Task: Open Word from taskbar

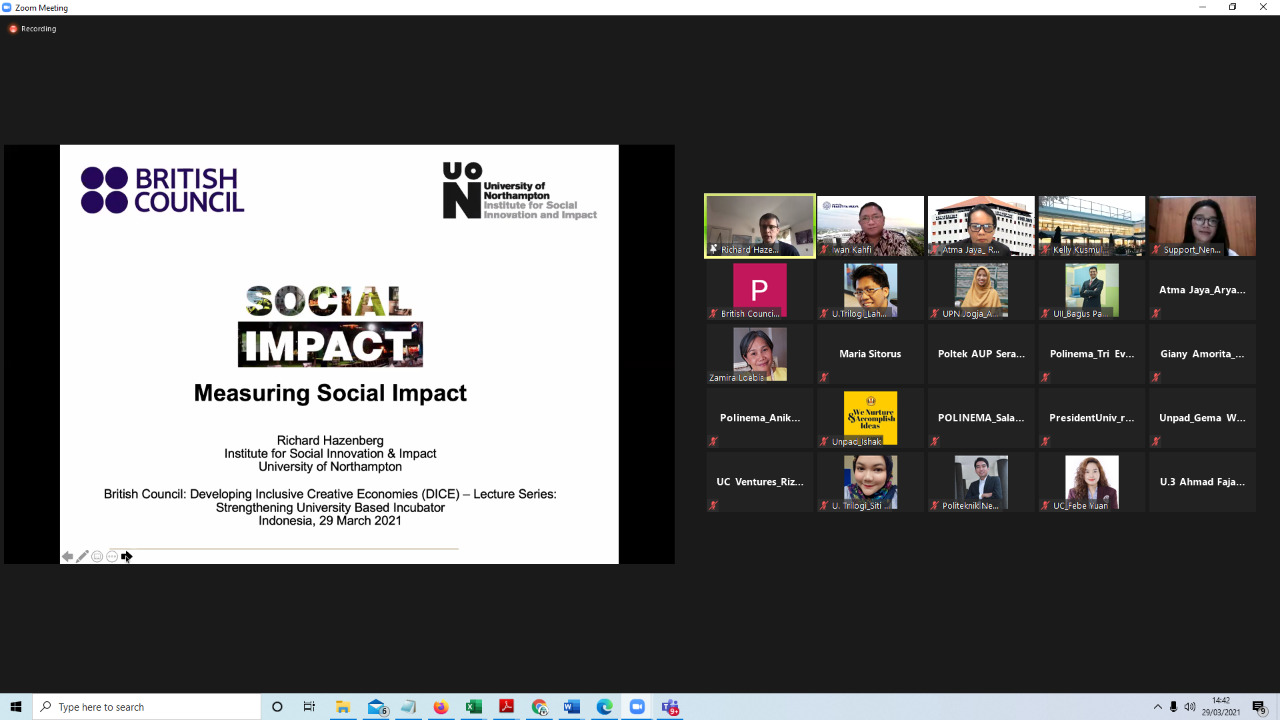Action: point(572,707)
